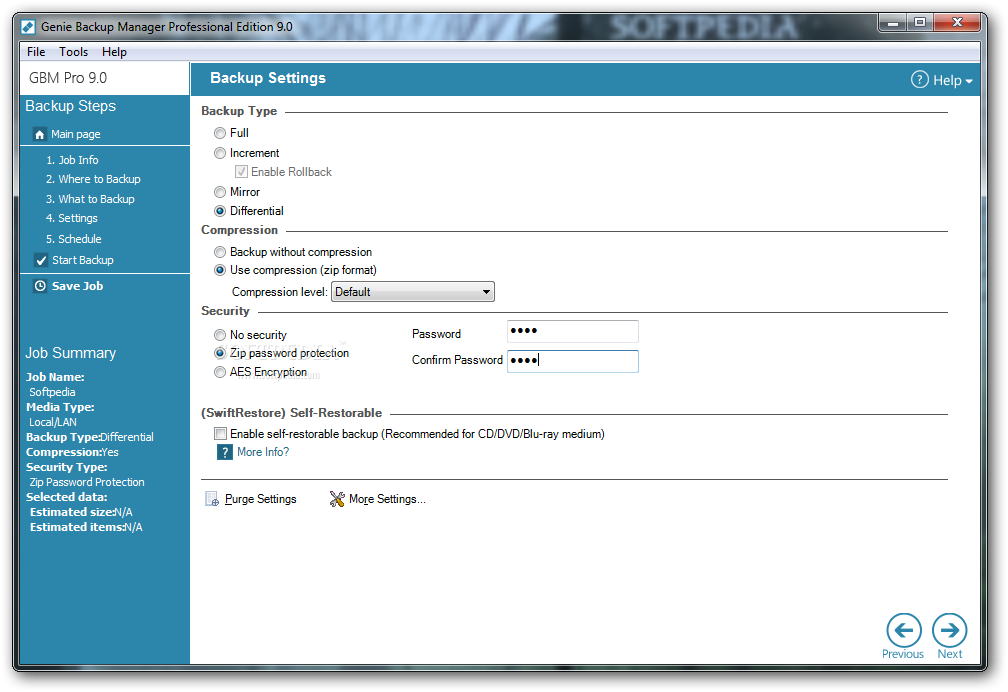The width and height of the screenshot is (1008, 692).
Task: Minimize the application window
Action: click(x=892, y=23)
